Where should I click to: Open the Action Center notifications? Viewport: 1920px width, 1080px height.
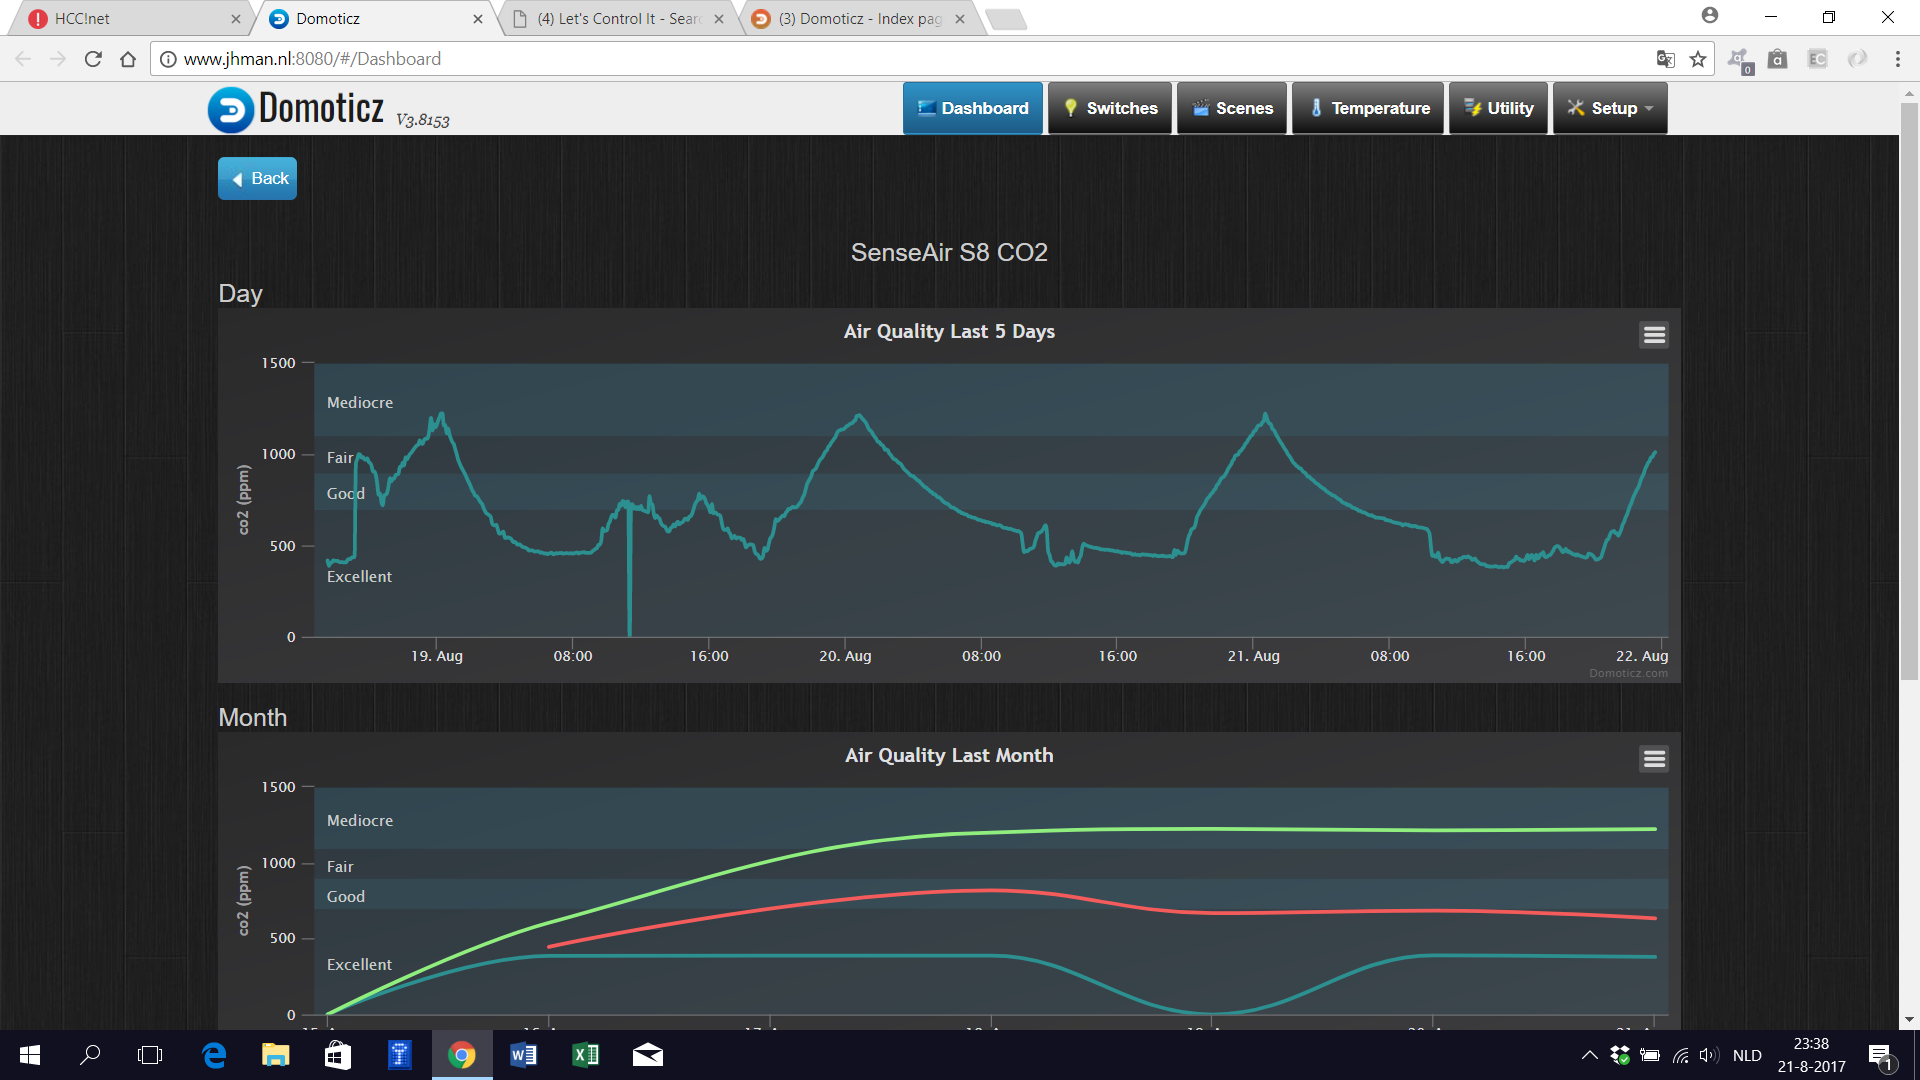point(1880,1056)
